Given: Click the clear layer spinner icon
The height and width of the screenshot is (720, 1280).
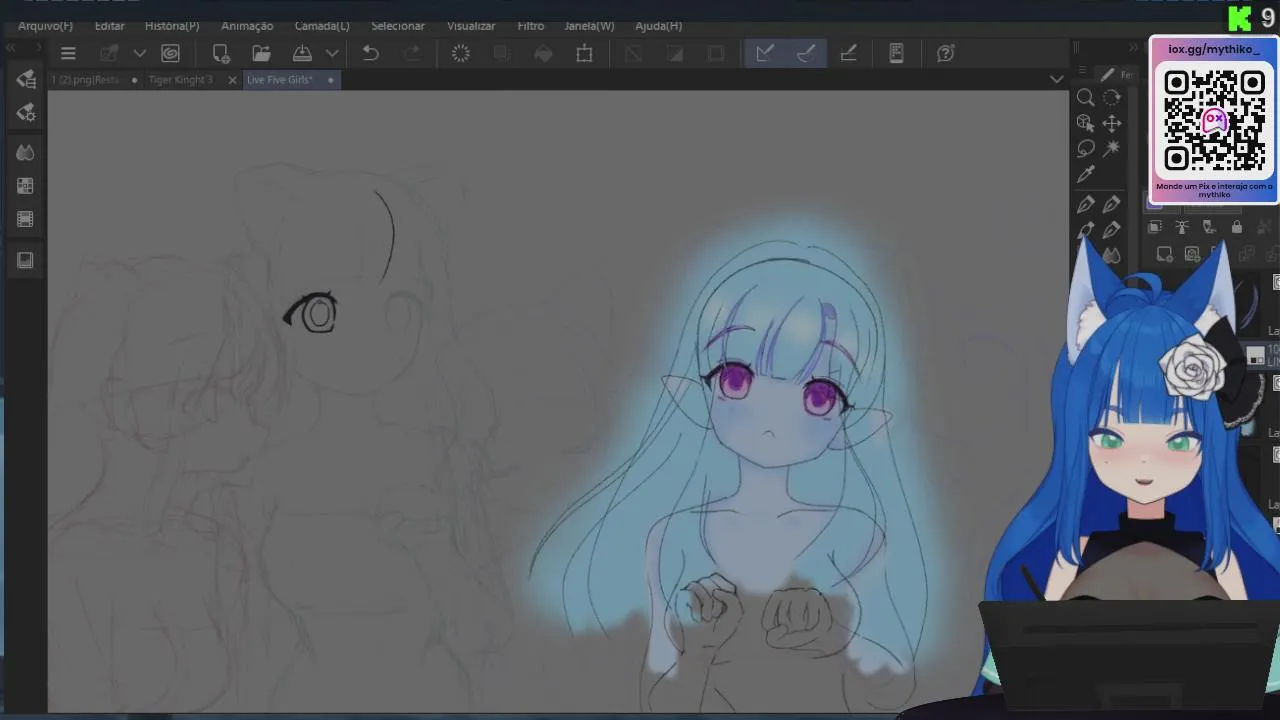Looking at the screenshot, I should pos(460,54).
